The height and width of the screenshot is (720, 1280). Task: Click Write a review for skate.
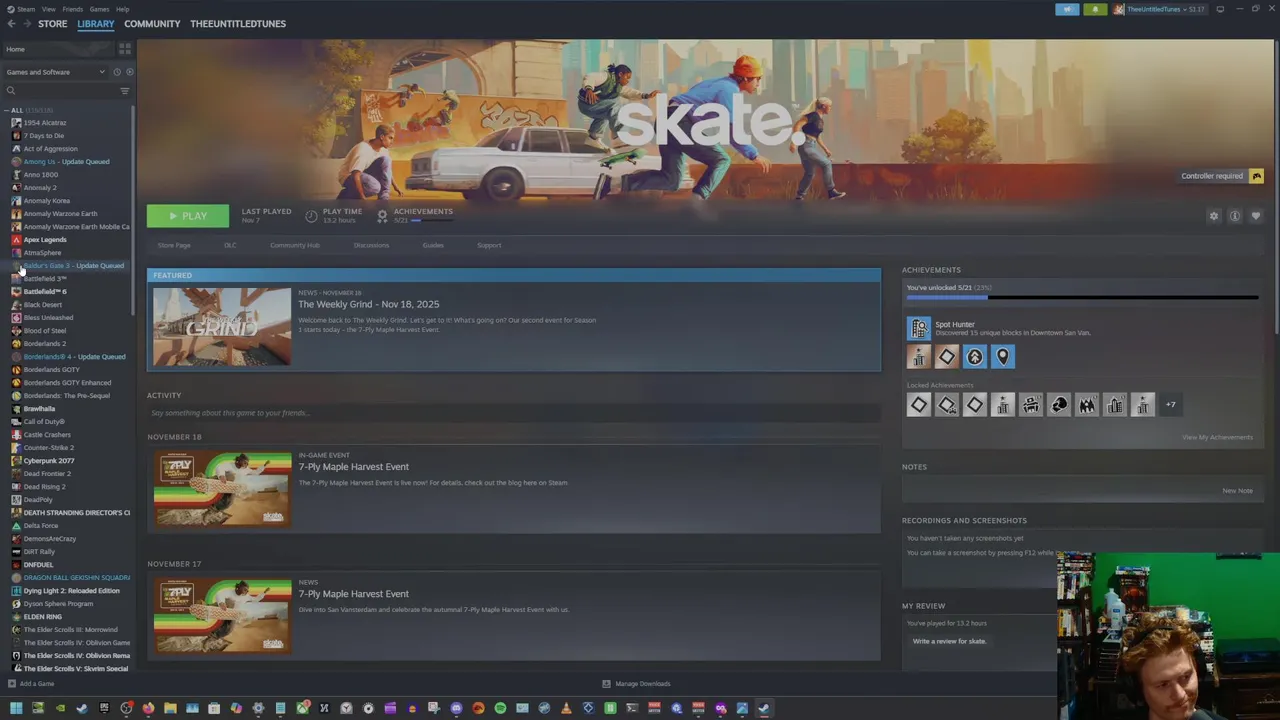(949, 641)
